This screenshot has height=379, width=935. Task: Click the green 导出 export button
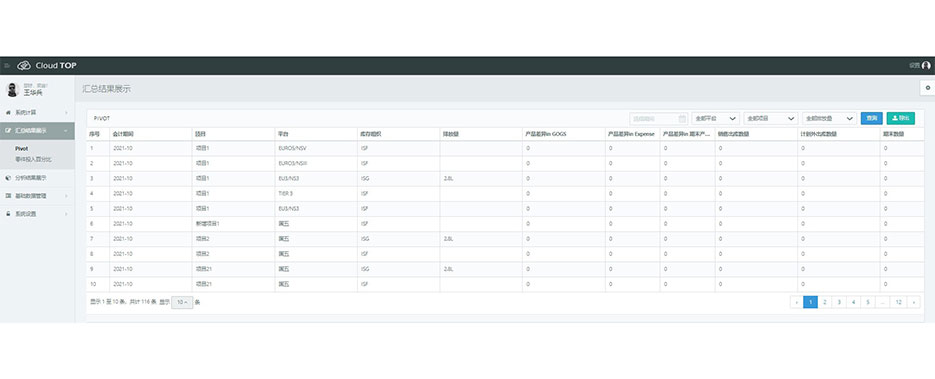point(900,119)
